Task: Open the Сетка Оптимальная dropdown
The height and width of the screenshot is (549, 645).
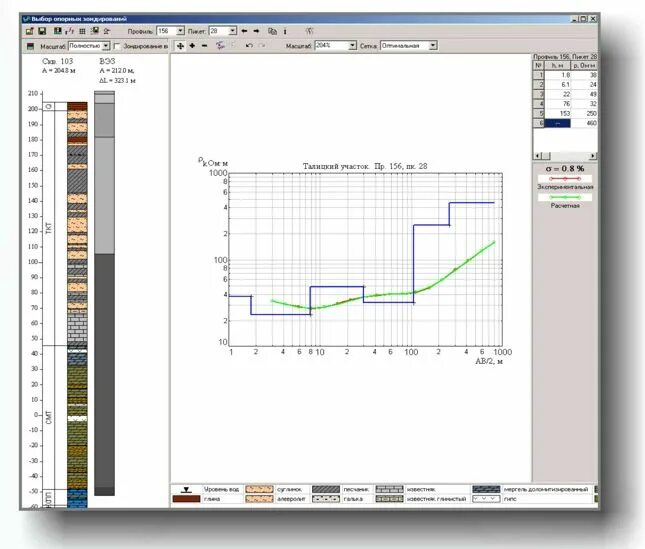Action: click(433, 46)
